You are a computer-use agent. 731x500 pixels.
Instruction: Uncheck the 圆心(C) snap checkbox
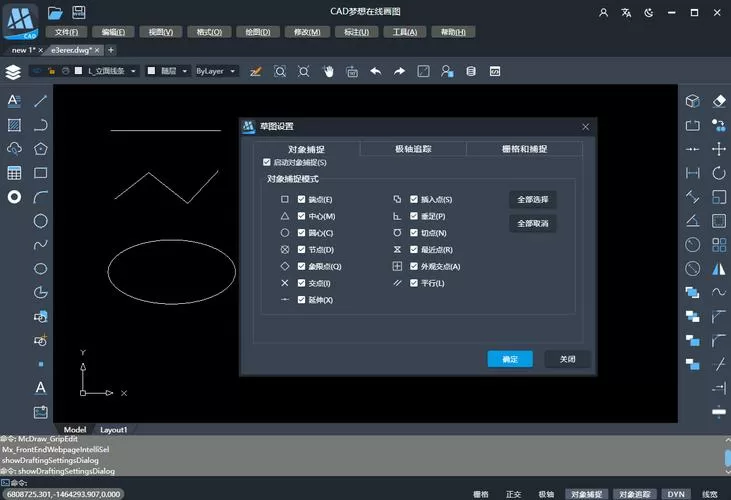301,233
